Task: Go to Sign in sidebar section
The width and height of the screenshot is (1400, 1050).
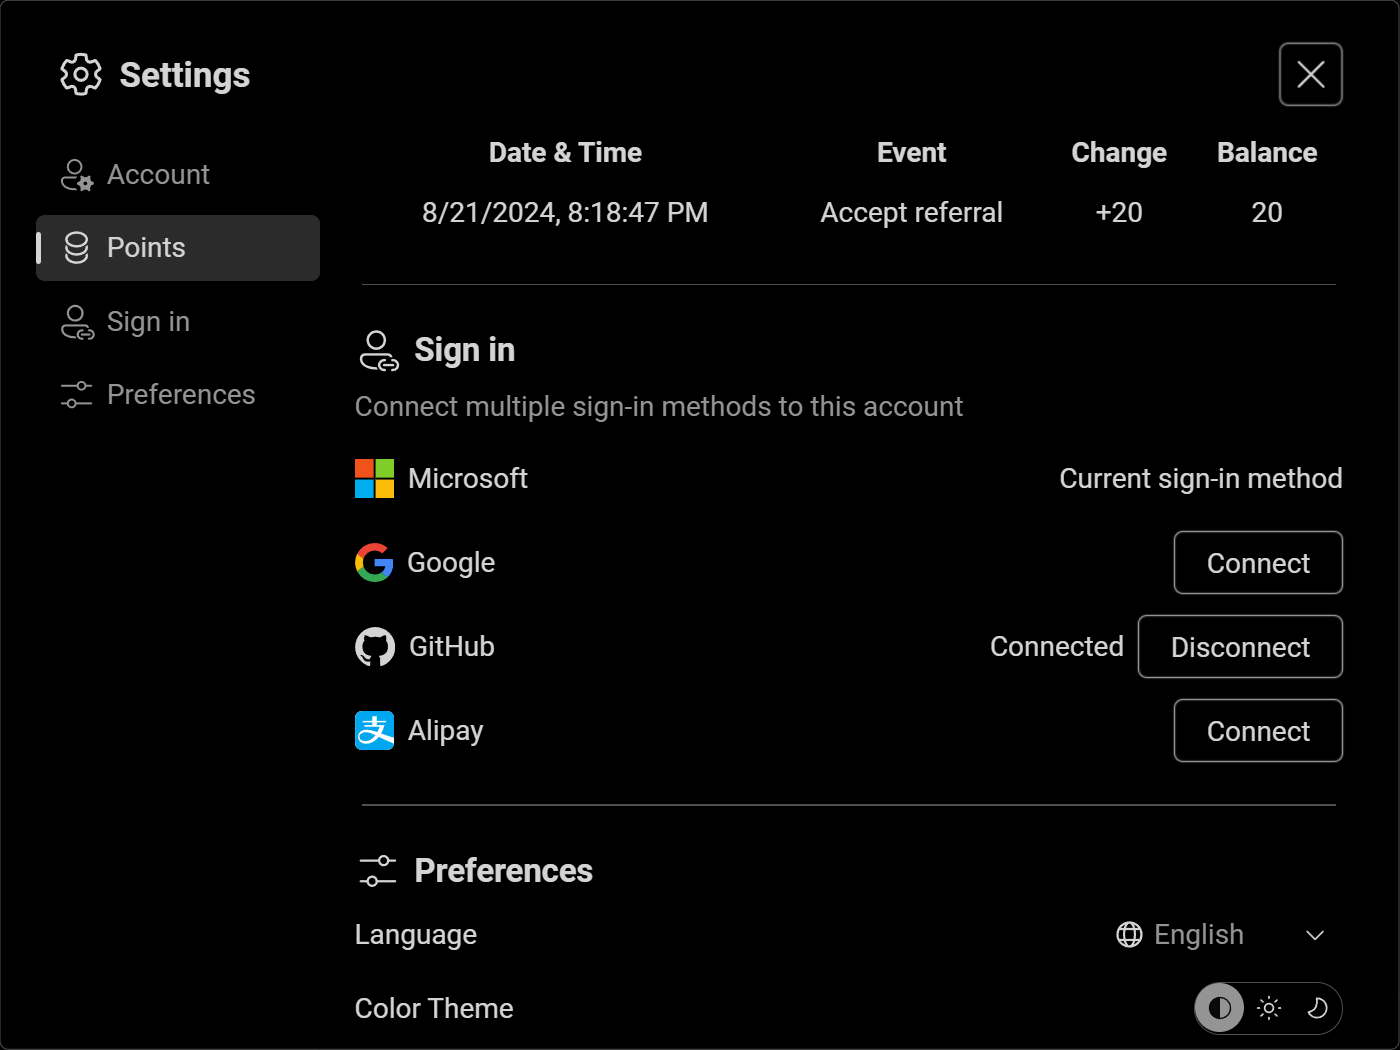Action: click(178, 322)
